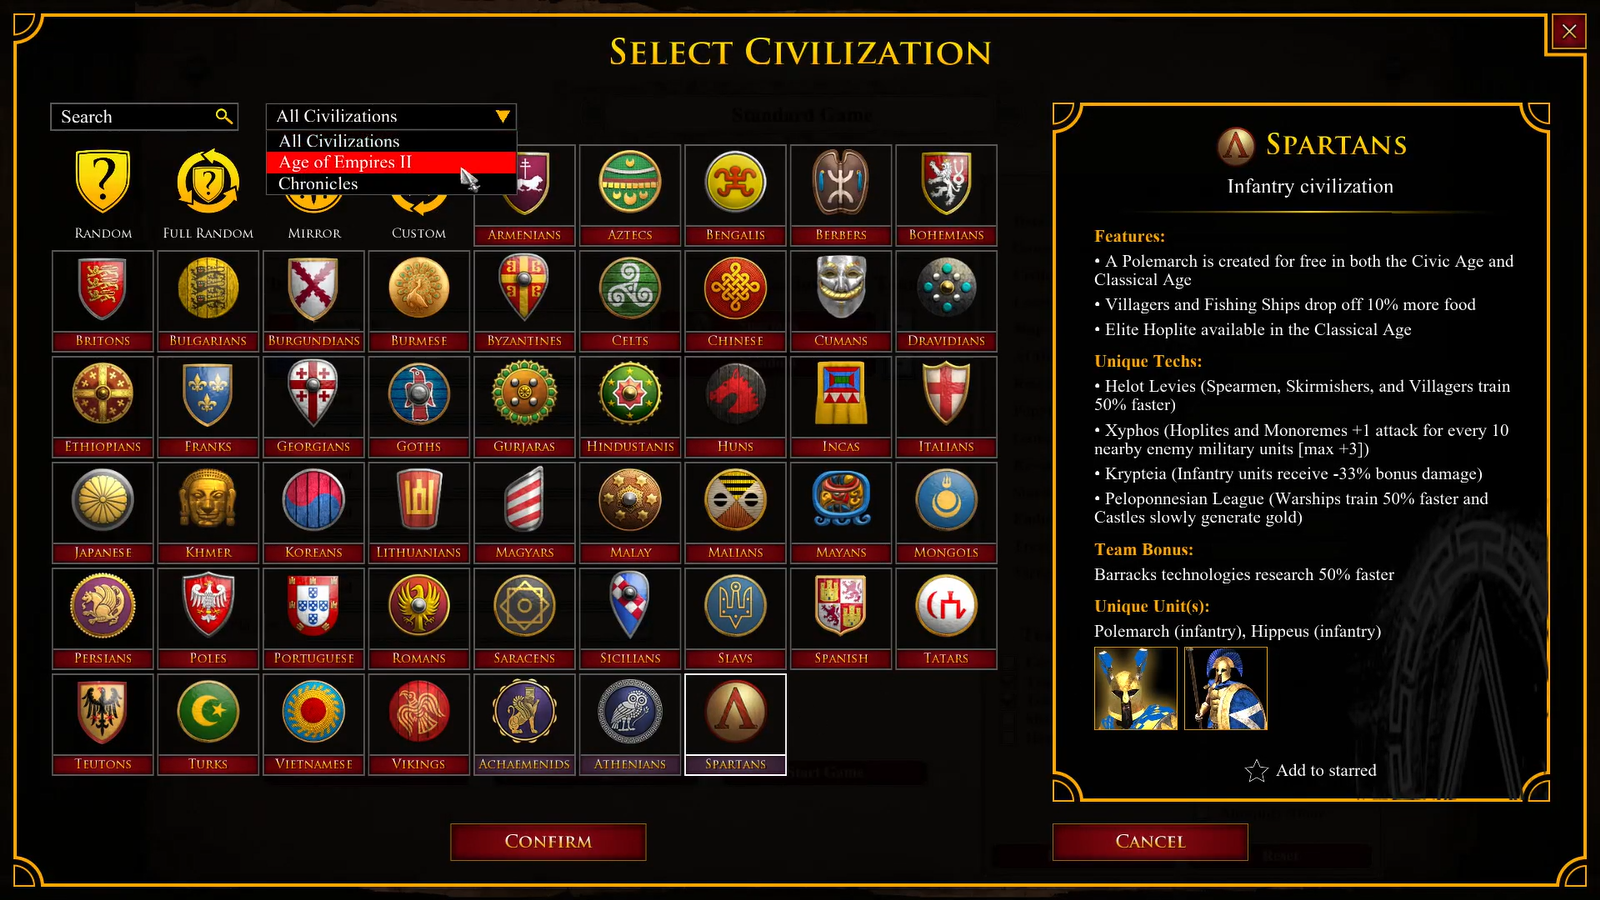Cancel the civilization selection
This screenshot has height=900, width=1600.
1150,841
